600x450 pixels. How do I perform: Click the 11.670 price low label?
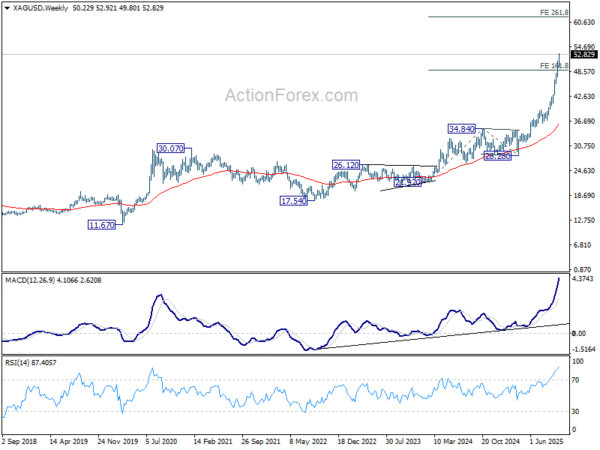102,226
